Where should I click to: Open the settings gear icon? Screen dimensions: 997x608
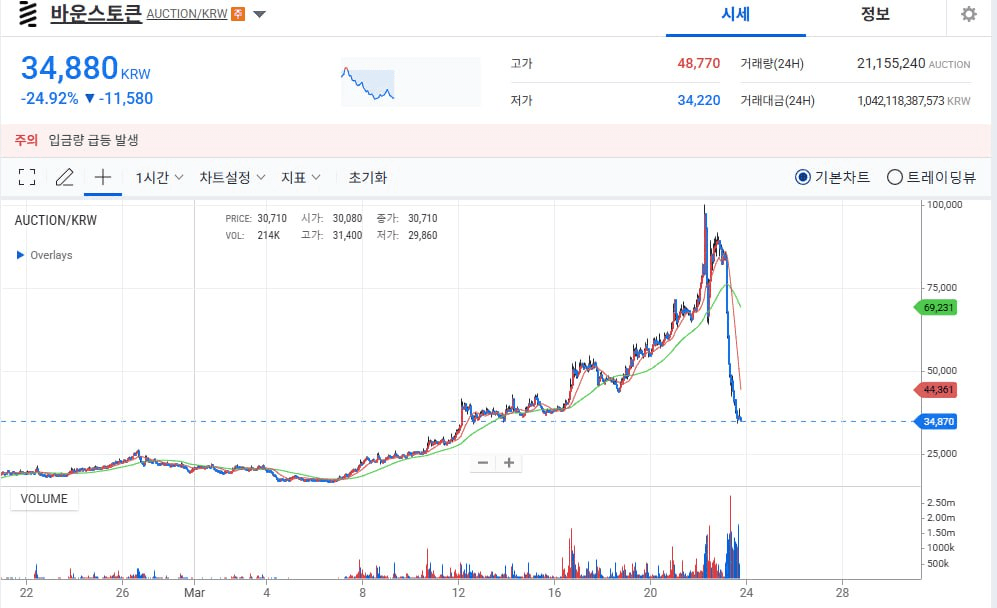(968, 14)
